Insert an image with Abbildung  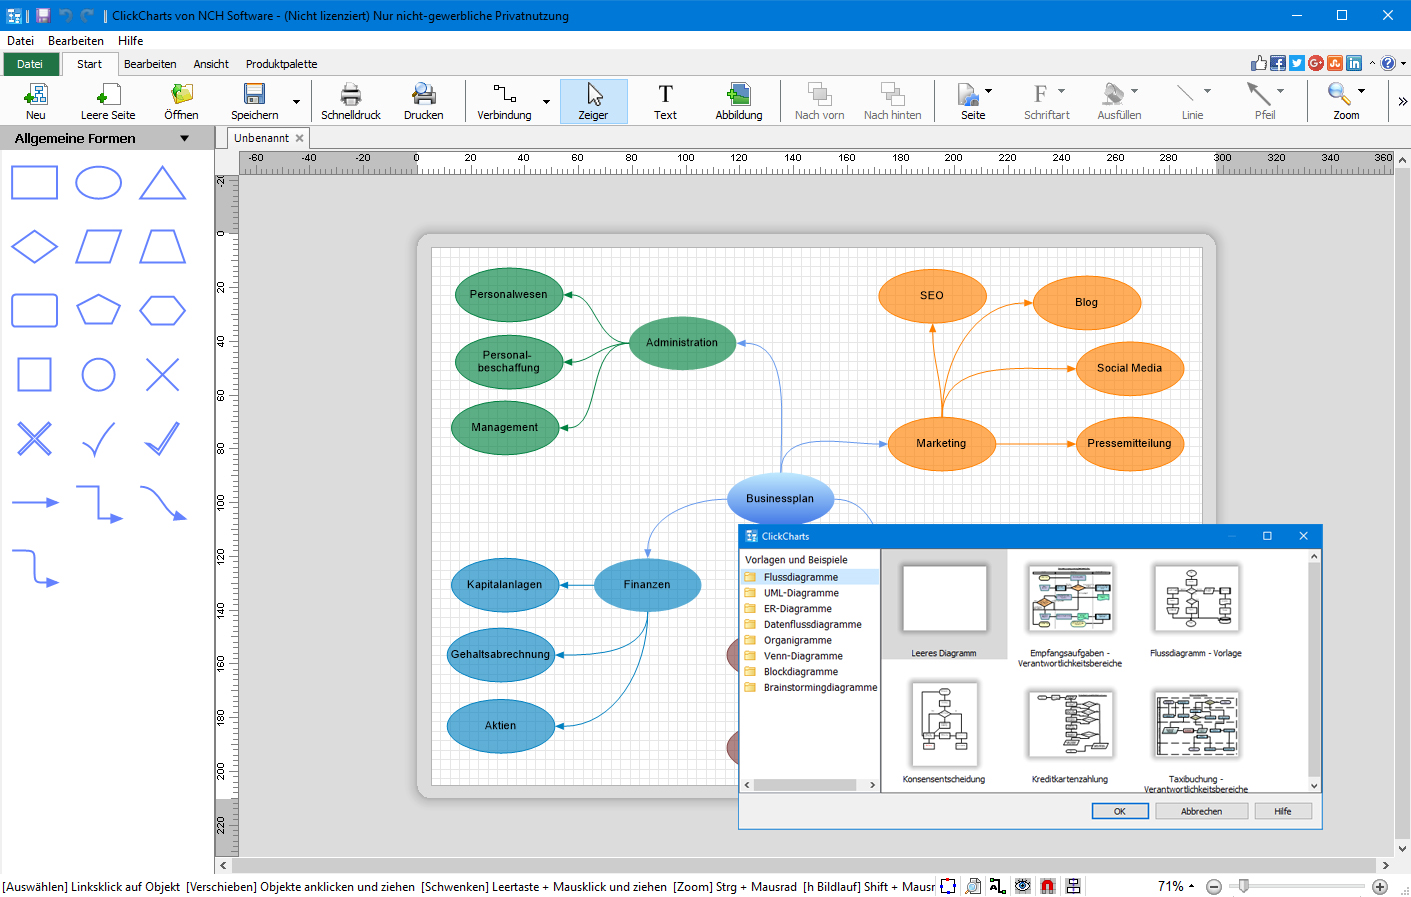point(739,102)
